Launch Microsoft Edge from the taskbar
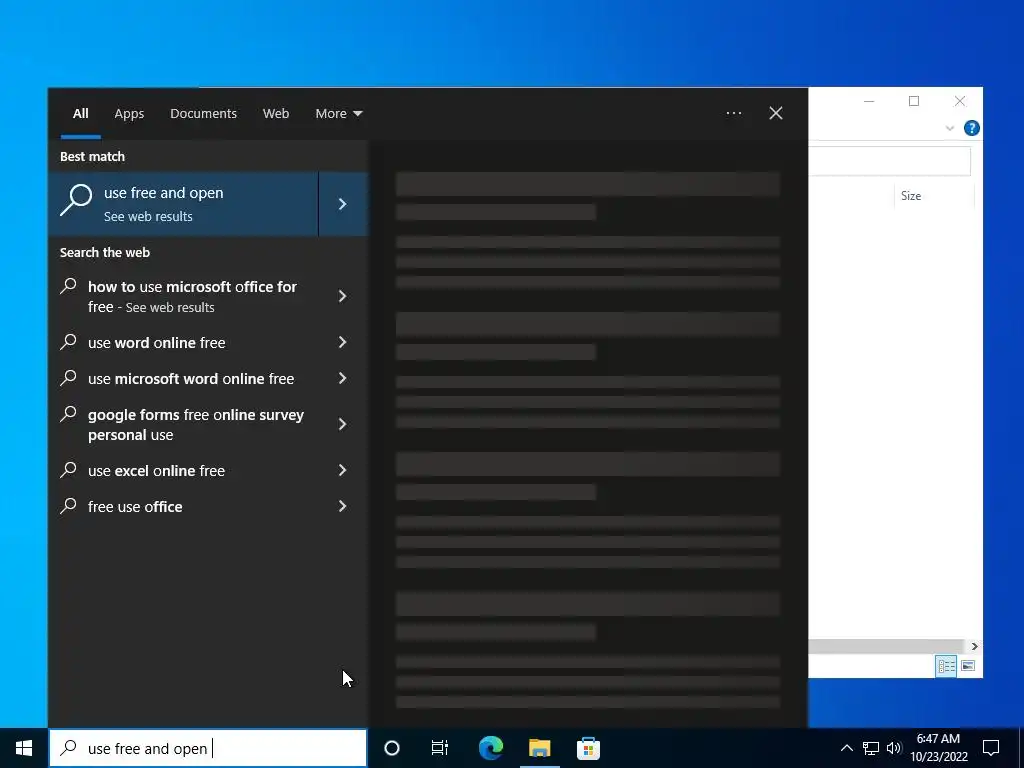The image size is (1024, 768). point(491,748)
